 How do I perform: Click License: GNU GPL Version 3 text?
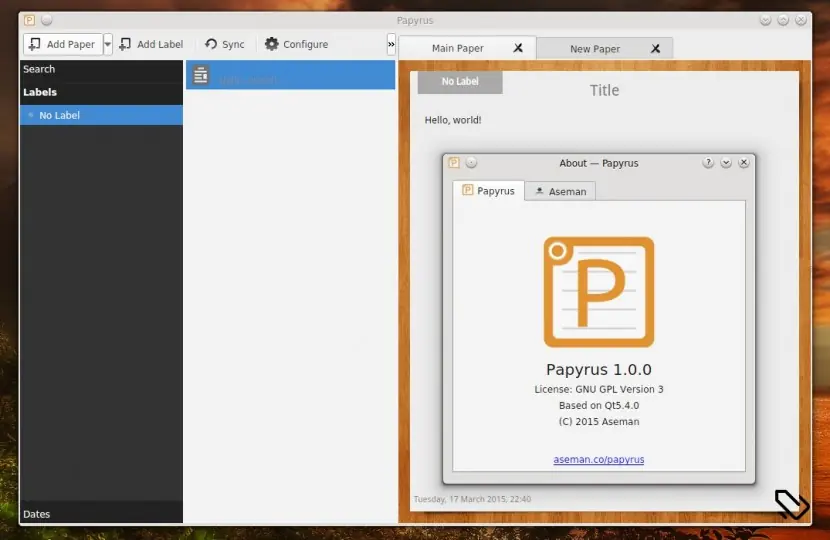(599, 389)
